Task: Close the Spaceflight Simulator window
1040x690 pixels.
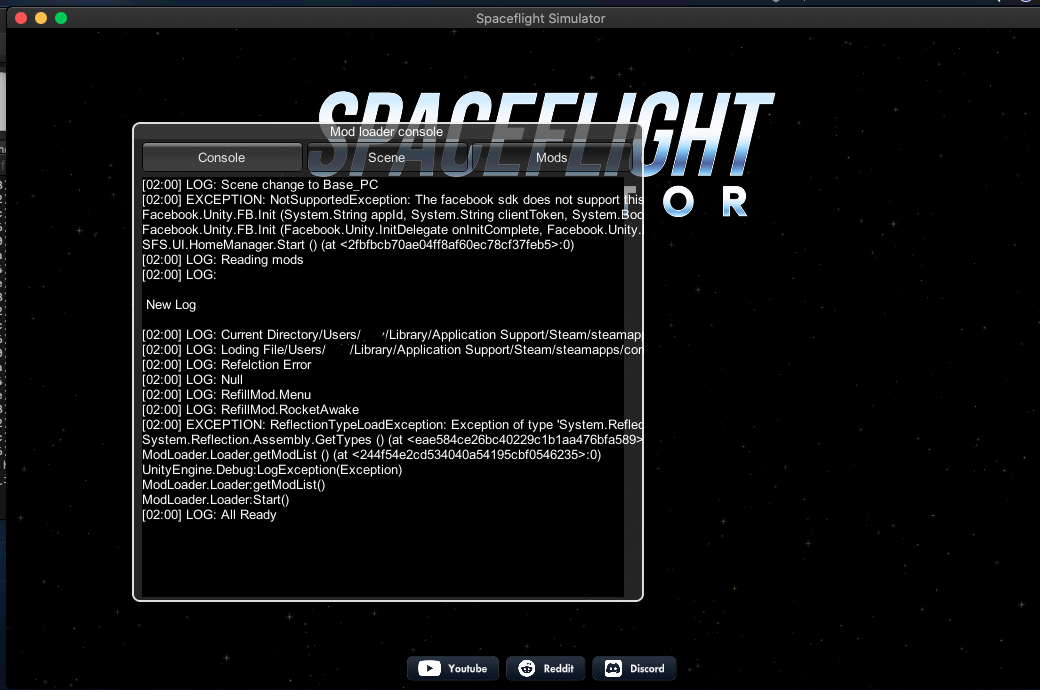Action: click(21, 18)
